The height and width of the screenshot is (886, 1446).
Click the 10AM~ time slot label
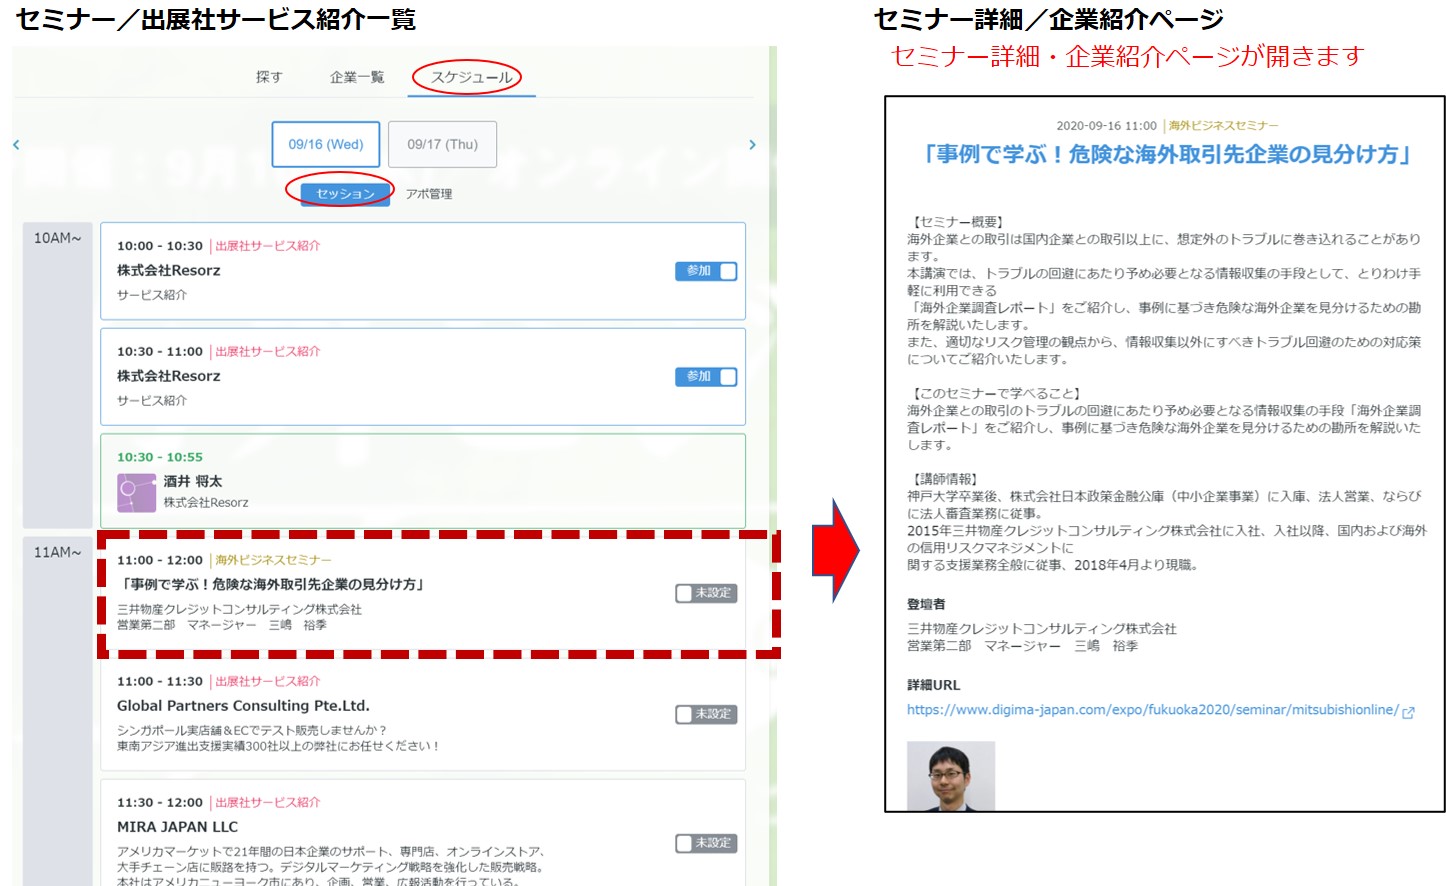point(58,238)
